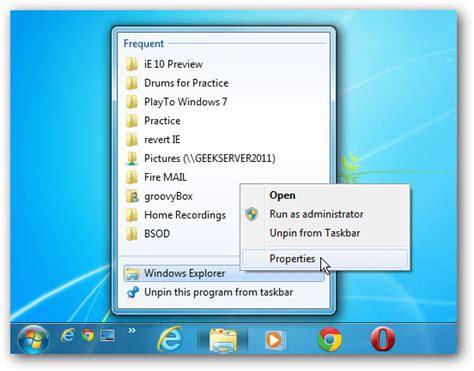Viewport: 474px width, 371px height.
Task: Click the pushpin icon for unpinning program
Action: point(133,292)
